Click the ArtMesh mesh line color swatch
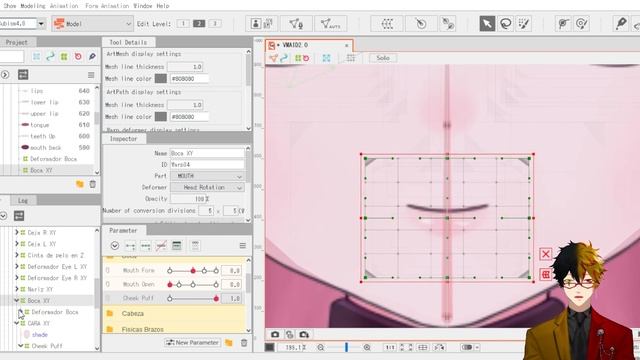The height and width of the screenshot is (360, 640). [x=161, y=78]
